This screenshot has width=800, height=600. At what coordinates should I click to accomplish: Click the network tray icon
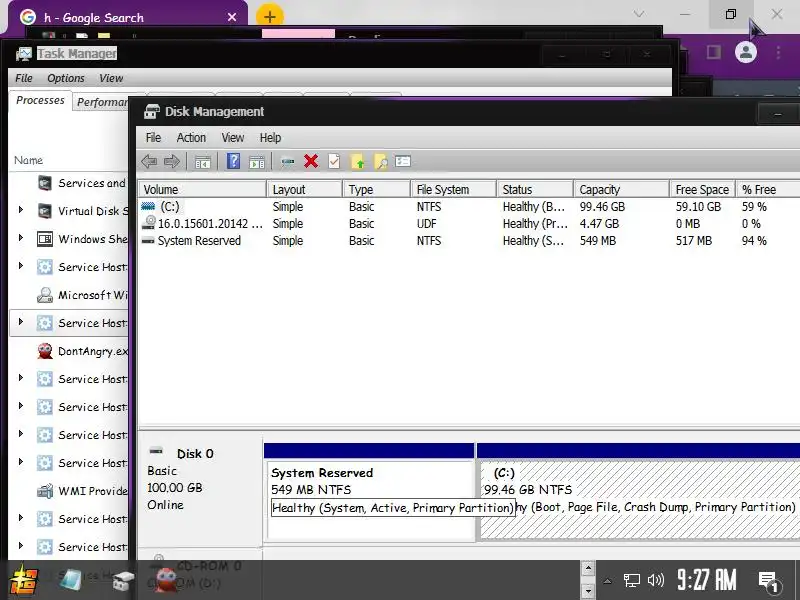pos(632,581)
